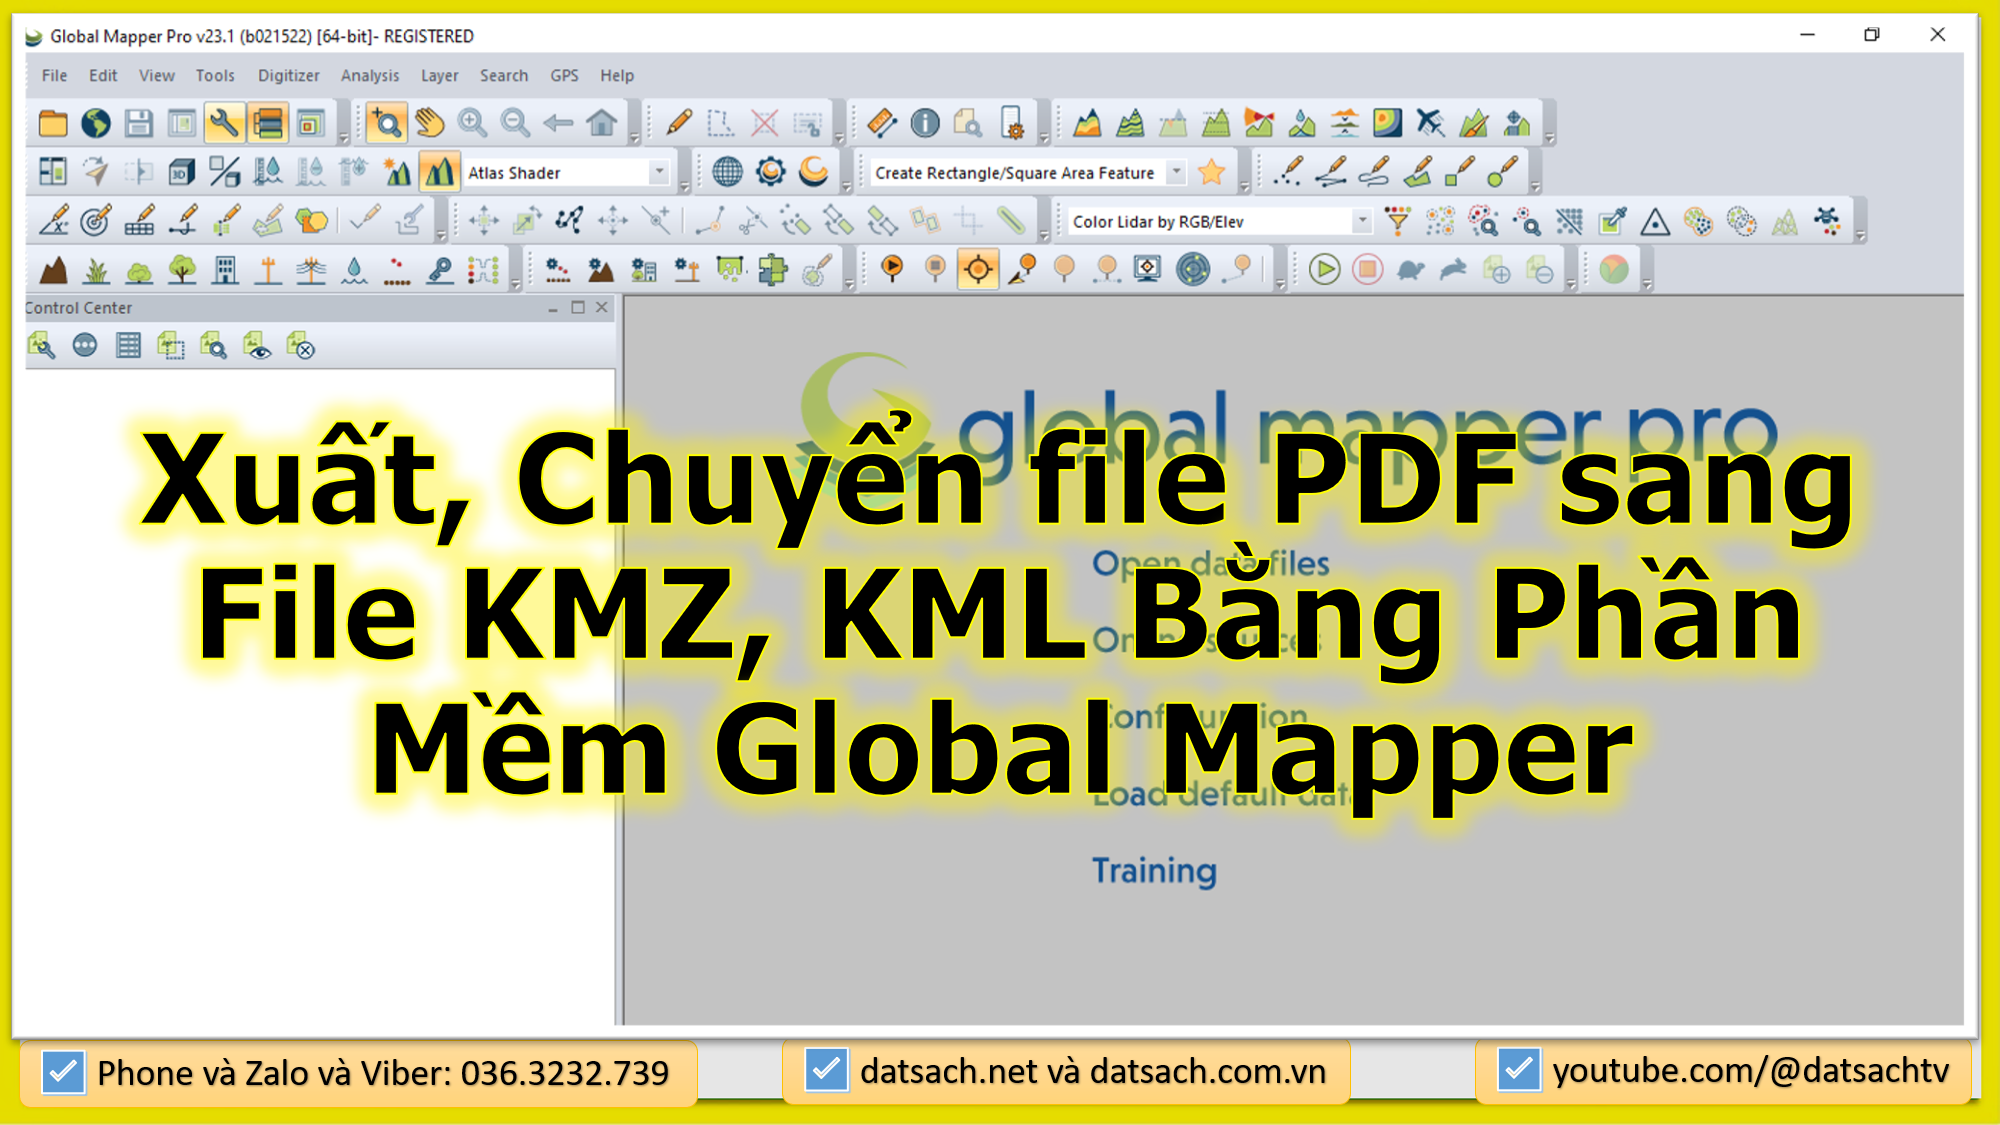The height and width of the screenshot is (1125, 2000).
Task: Open the Digitizer menu
Action: (x=288, y=75)
